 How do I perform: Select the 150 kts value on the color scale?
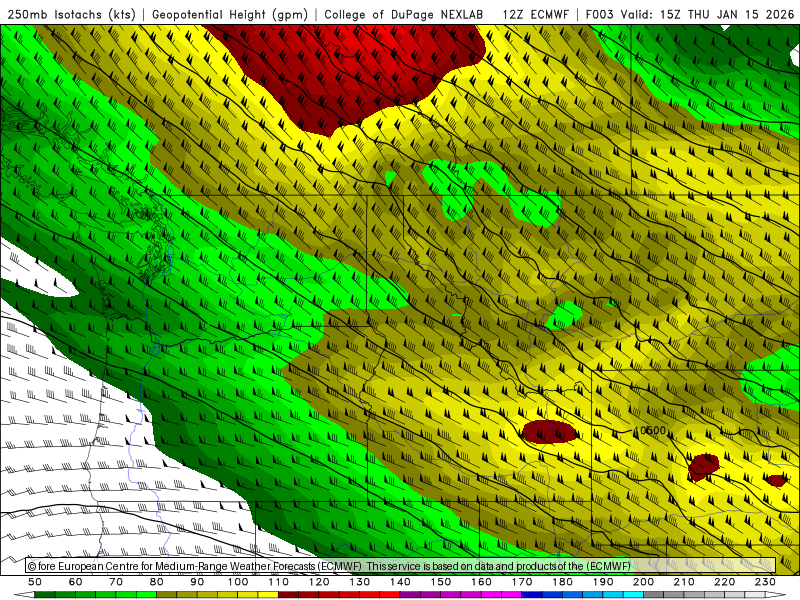click(441, 582)
